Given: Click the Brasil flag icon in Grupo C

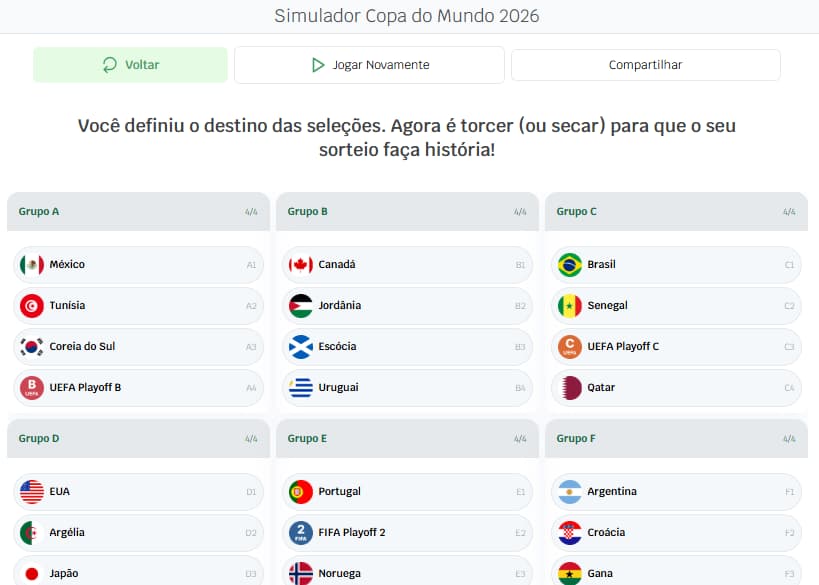Looking at the screenshot, I should [x=567, y=264].
